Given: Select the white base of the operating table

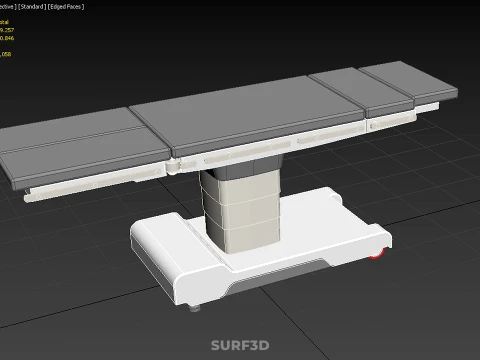Looking at the screenshot, I should click(260, 246).
